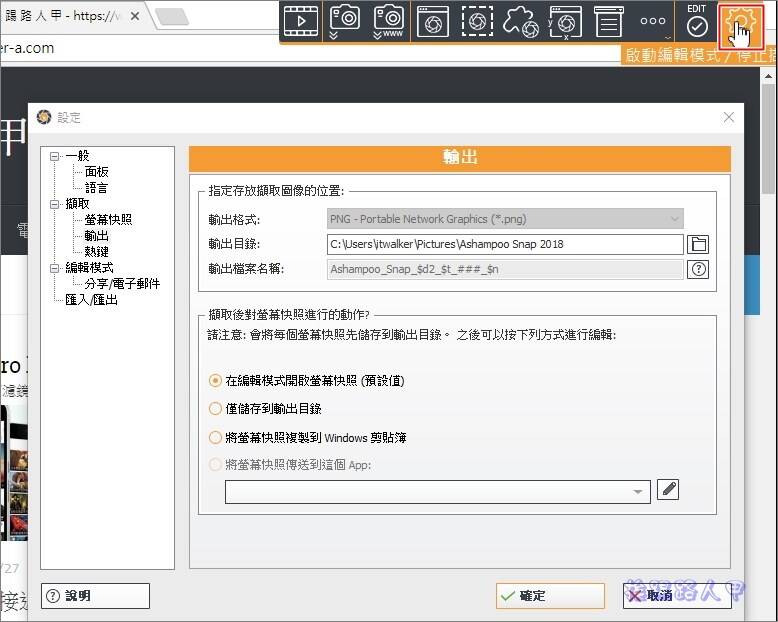Browse for output directory folder icon

point(698,244)
